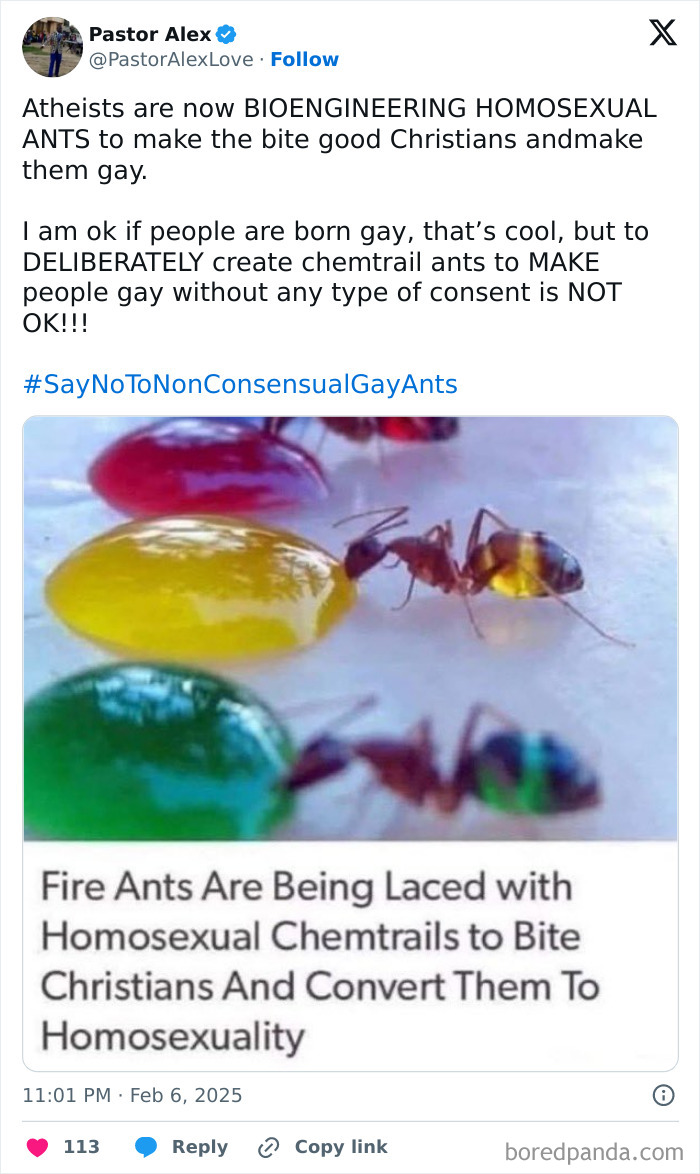Open the fire ants image full size
Screen dimensions: 700x1174
[350, 630]
